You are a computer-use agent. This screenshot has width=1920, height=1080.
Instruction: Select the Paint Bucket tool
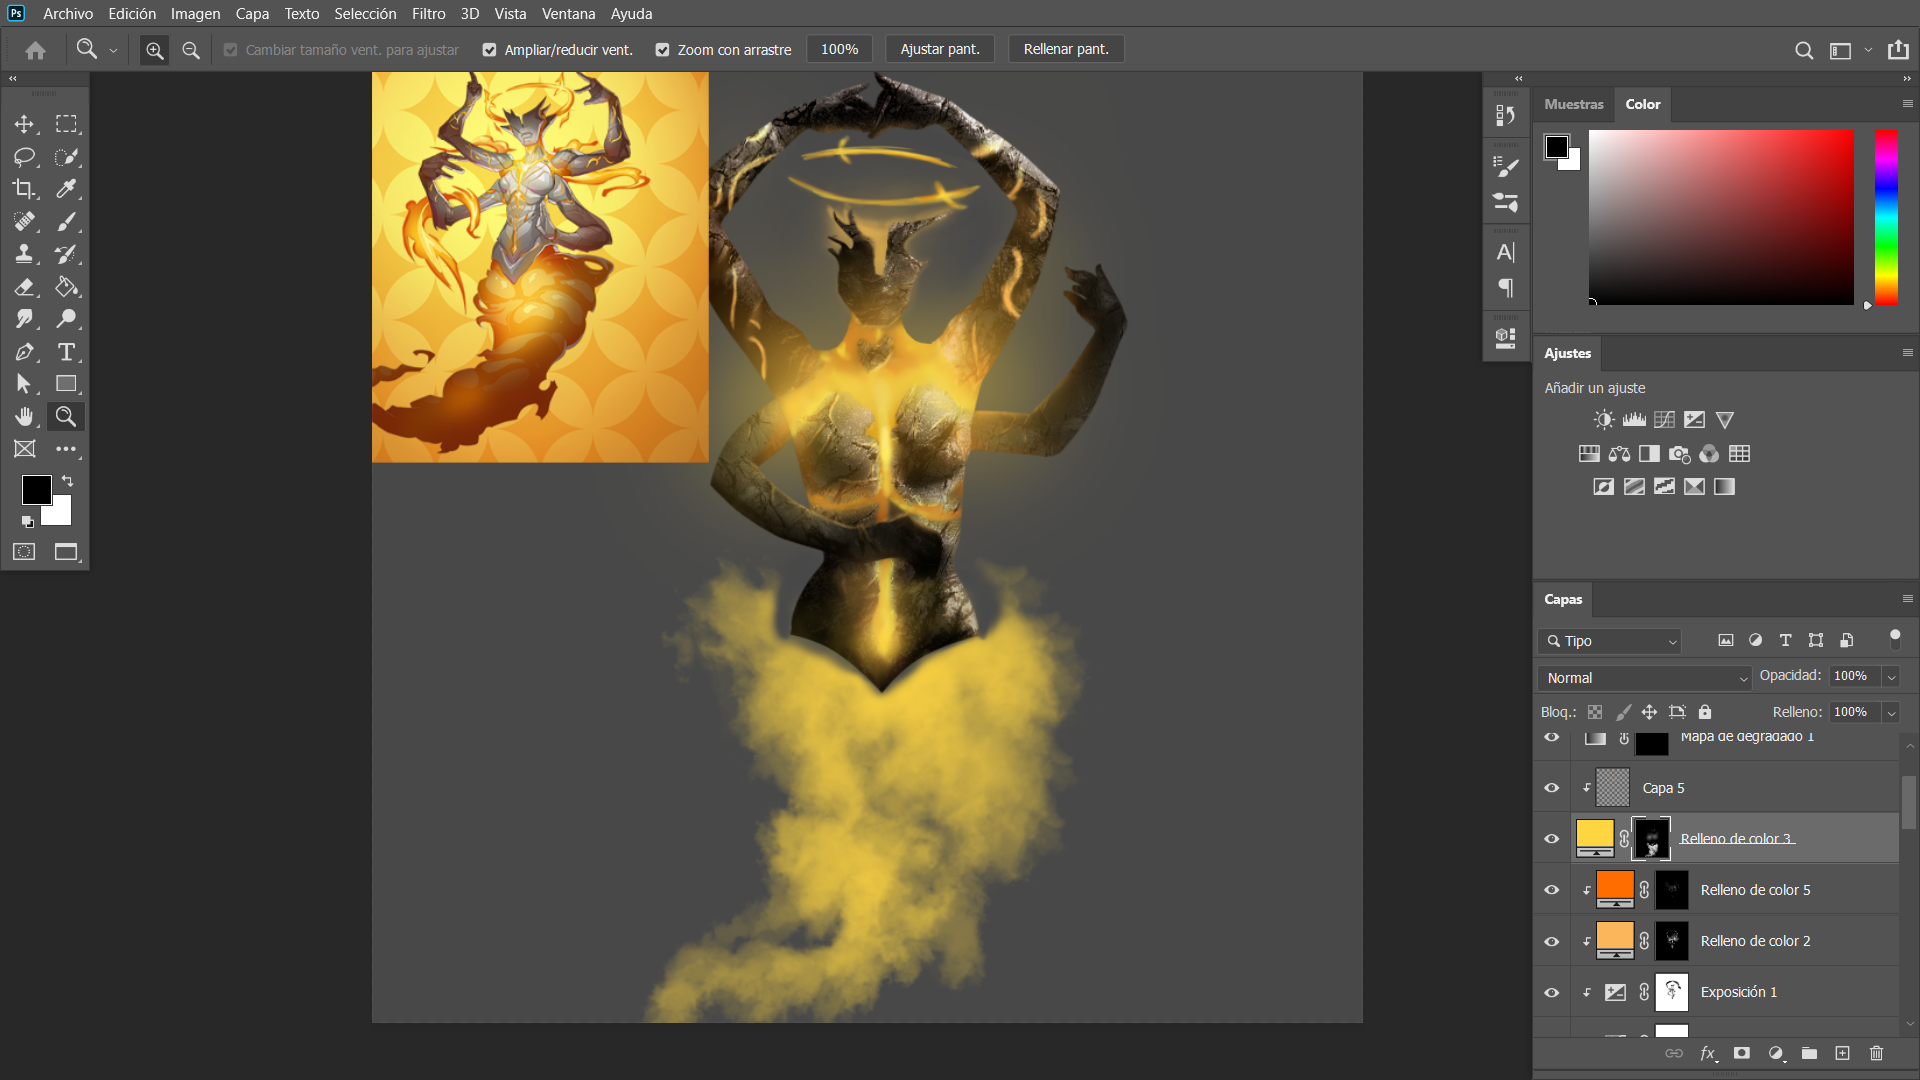(x=66, y=287)
